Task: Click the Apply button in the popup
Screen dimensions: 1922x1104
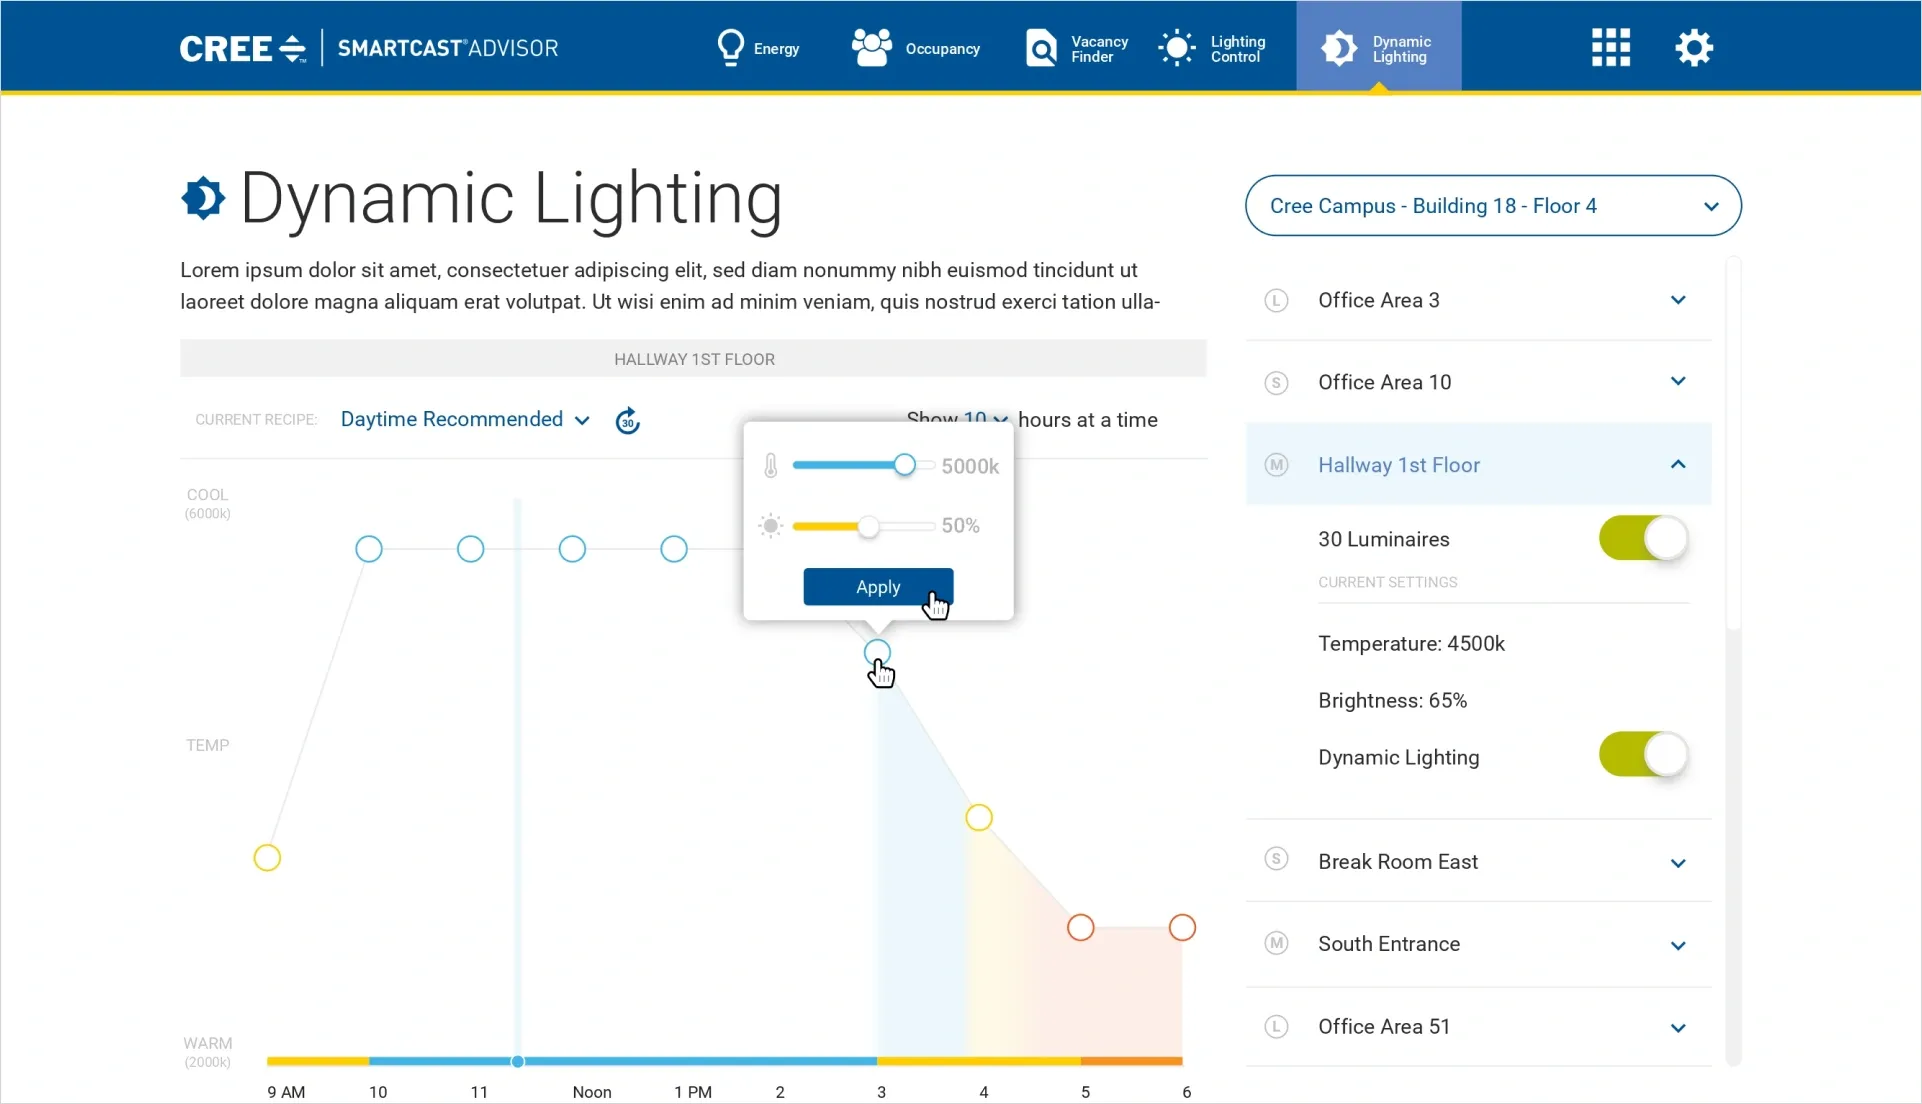Action: [x=878, y=587]
